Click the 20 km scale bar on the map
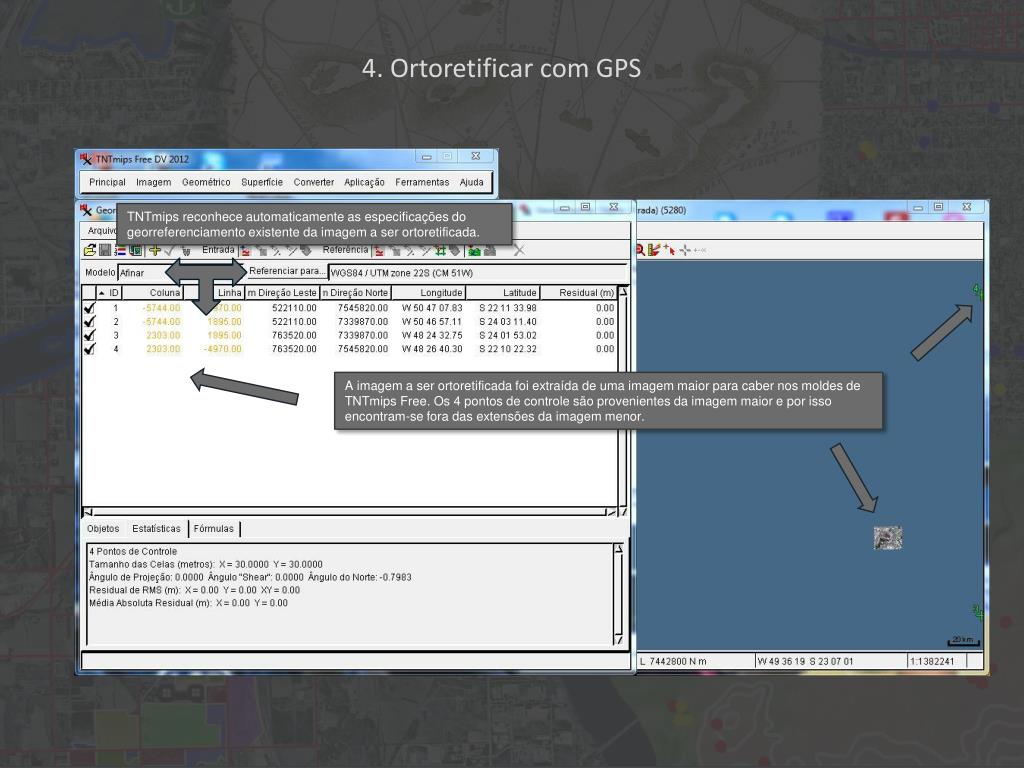Viewport: 1024px width, 768px height. [963, 641]
